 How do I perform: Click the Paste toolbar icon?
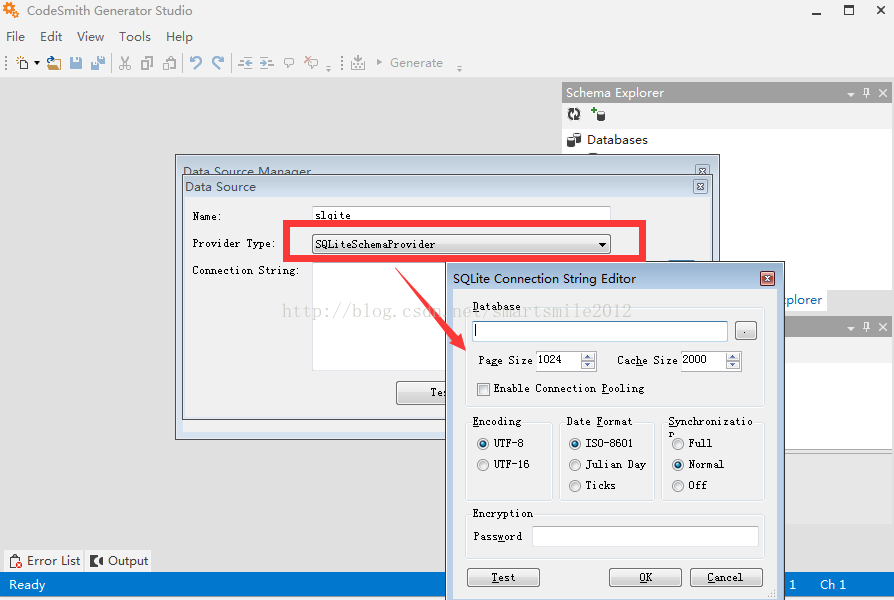pos(169,63)
